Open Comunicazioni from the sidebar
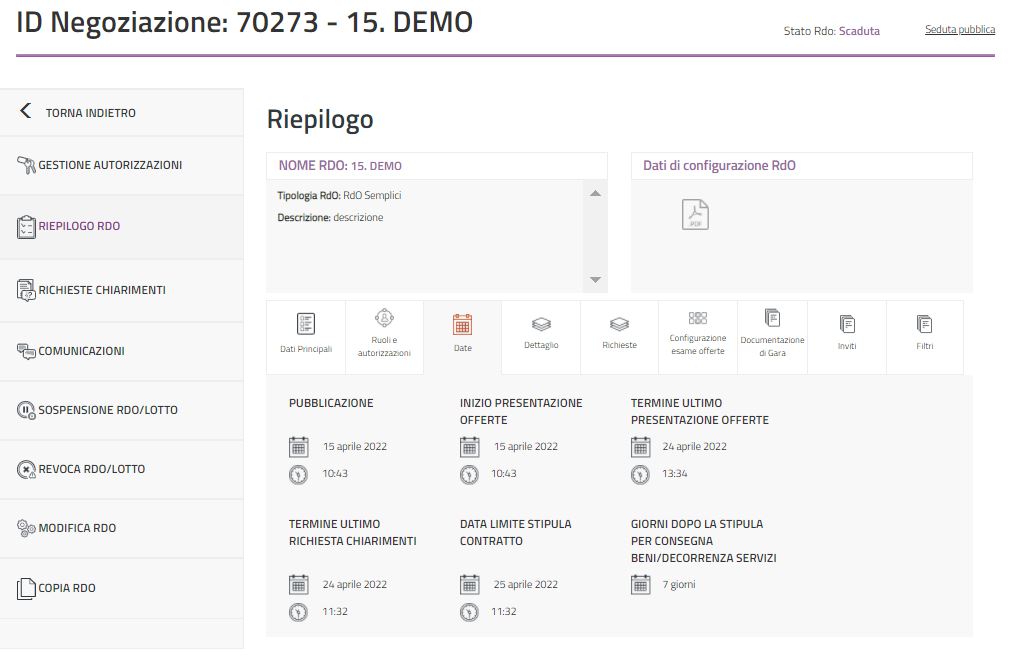1025x656 pixels. (x=81, y=351)
